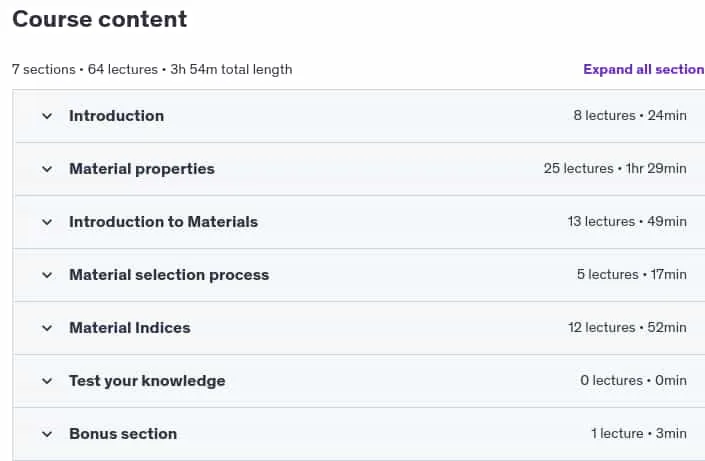The height and width of the screenshot is (461, 705).
Task: Expand the Introduction section chevron
Action: point(47,116)
